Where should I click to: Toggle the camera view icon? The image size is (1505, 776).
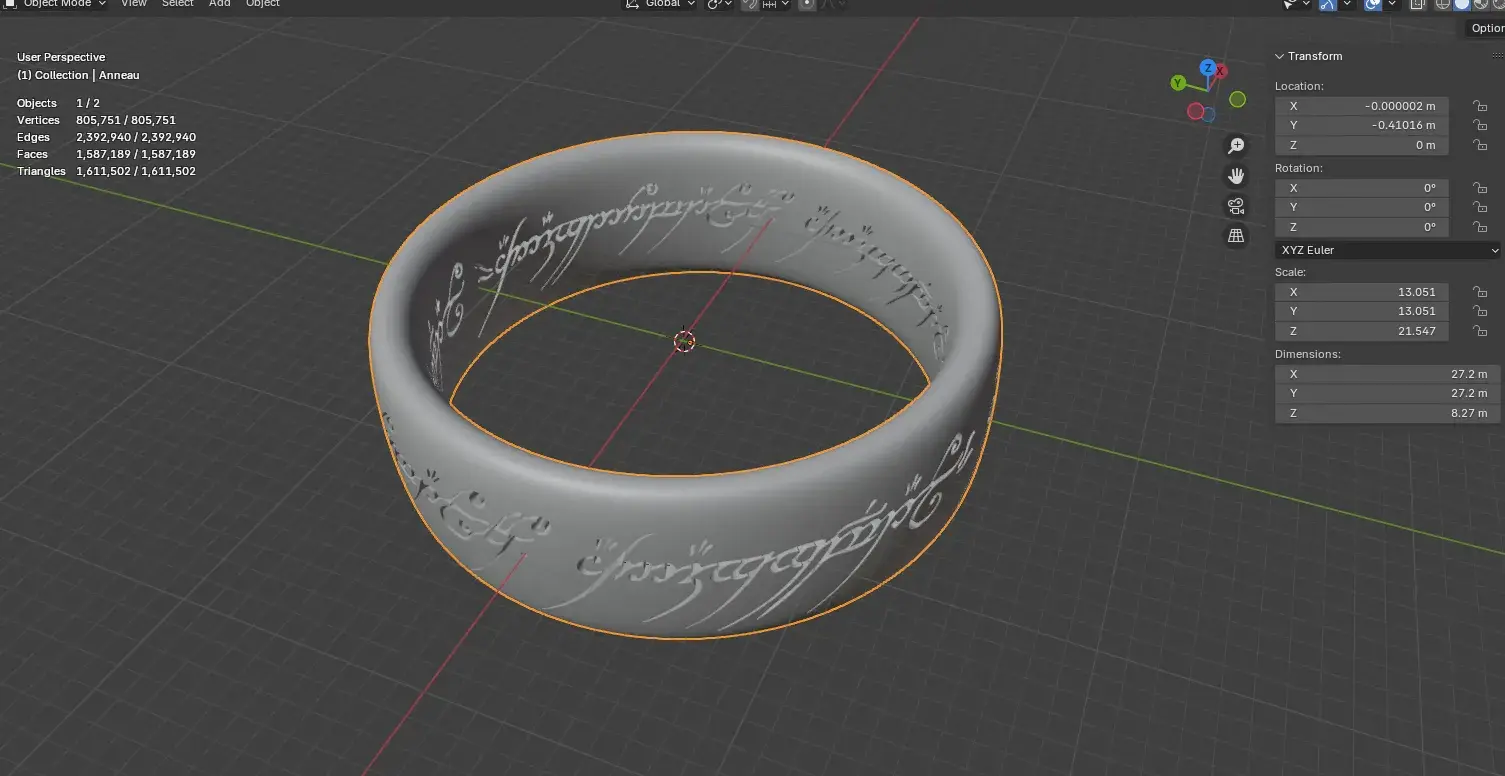[1237, 206]
